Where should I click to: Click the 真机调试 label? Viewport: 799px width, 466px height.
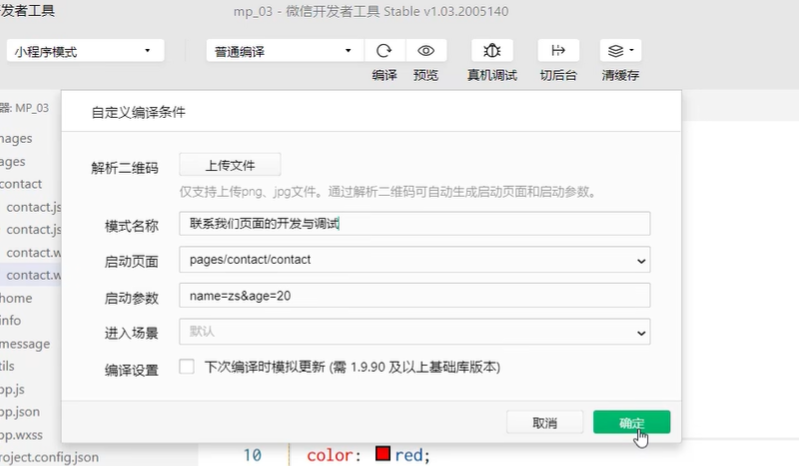point(492,75)
